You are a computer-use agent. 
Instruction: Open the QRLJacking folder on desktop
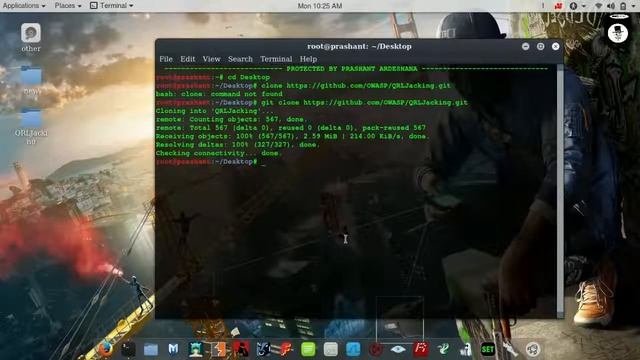31,127
